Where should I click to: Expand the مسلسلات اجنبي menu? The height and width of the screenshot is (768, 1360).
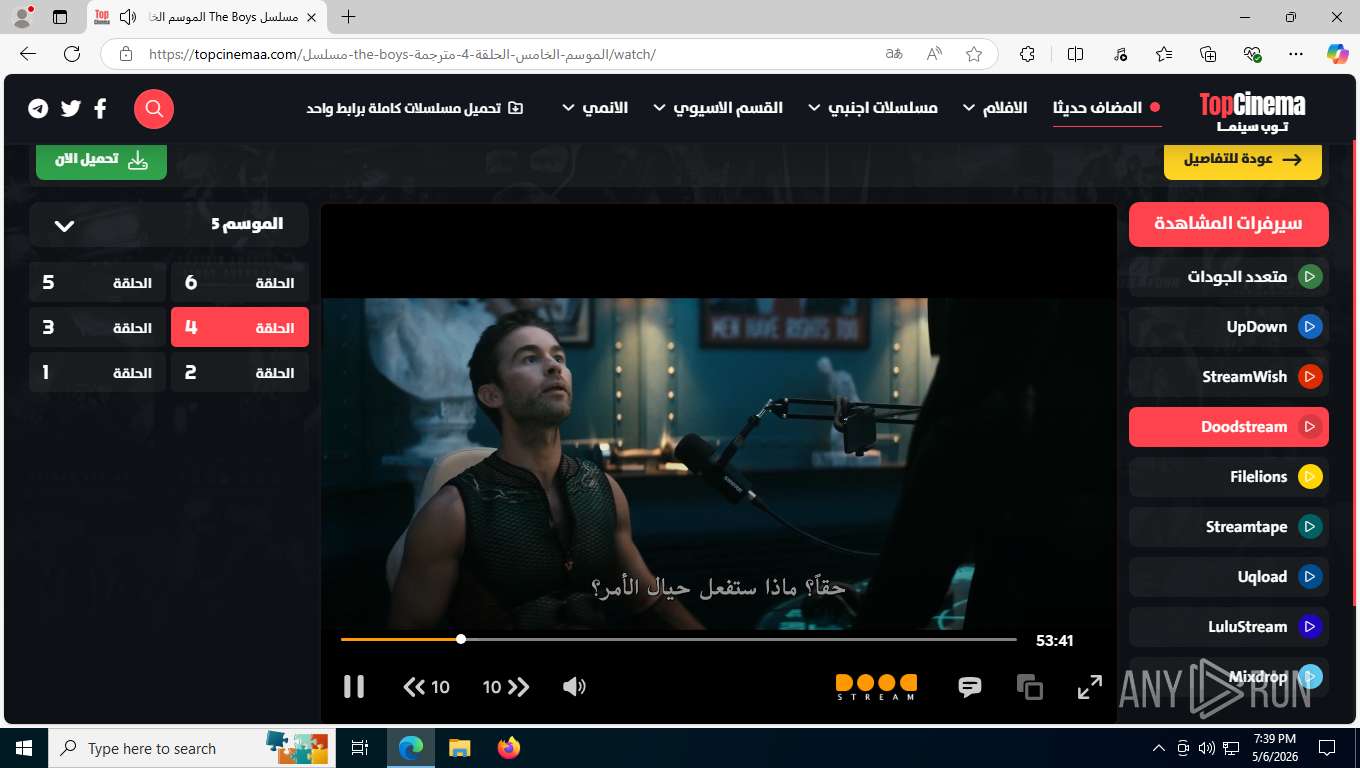click(873, 108)
